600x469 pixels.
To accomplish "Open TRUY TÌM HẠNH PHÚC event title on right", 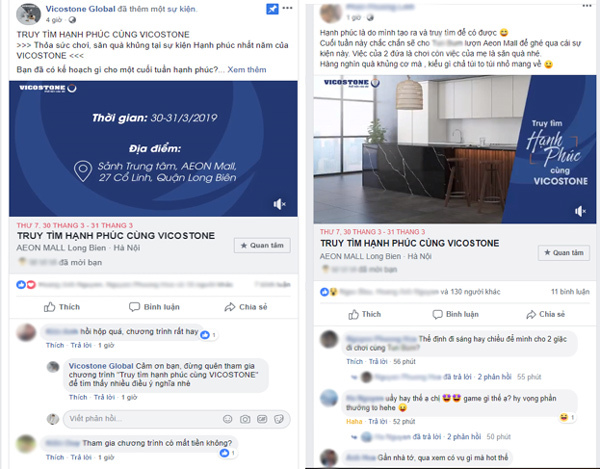I will (x=409, y=243).
